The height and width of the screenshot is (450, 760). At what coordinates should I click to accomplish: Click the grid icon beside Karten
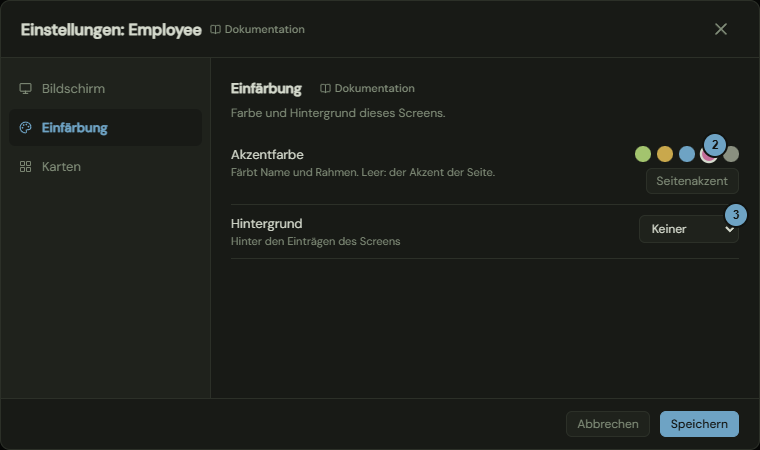(x=25, y=167)
